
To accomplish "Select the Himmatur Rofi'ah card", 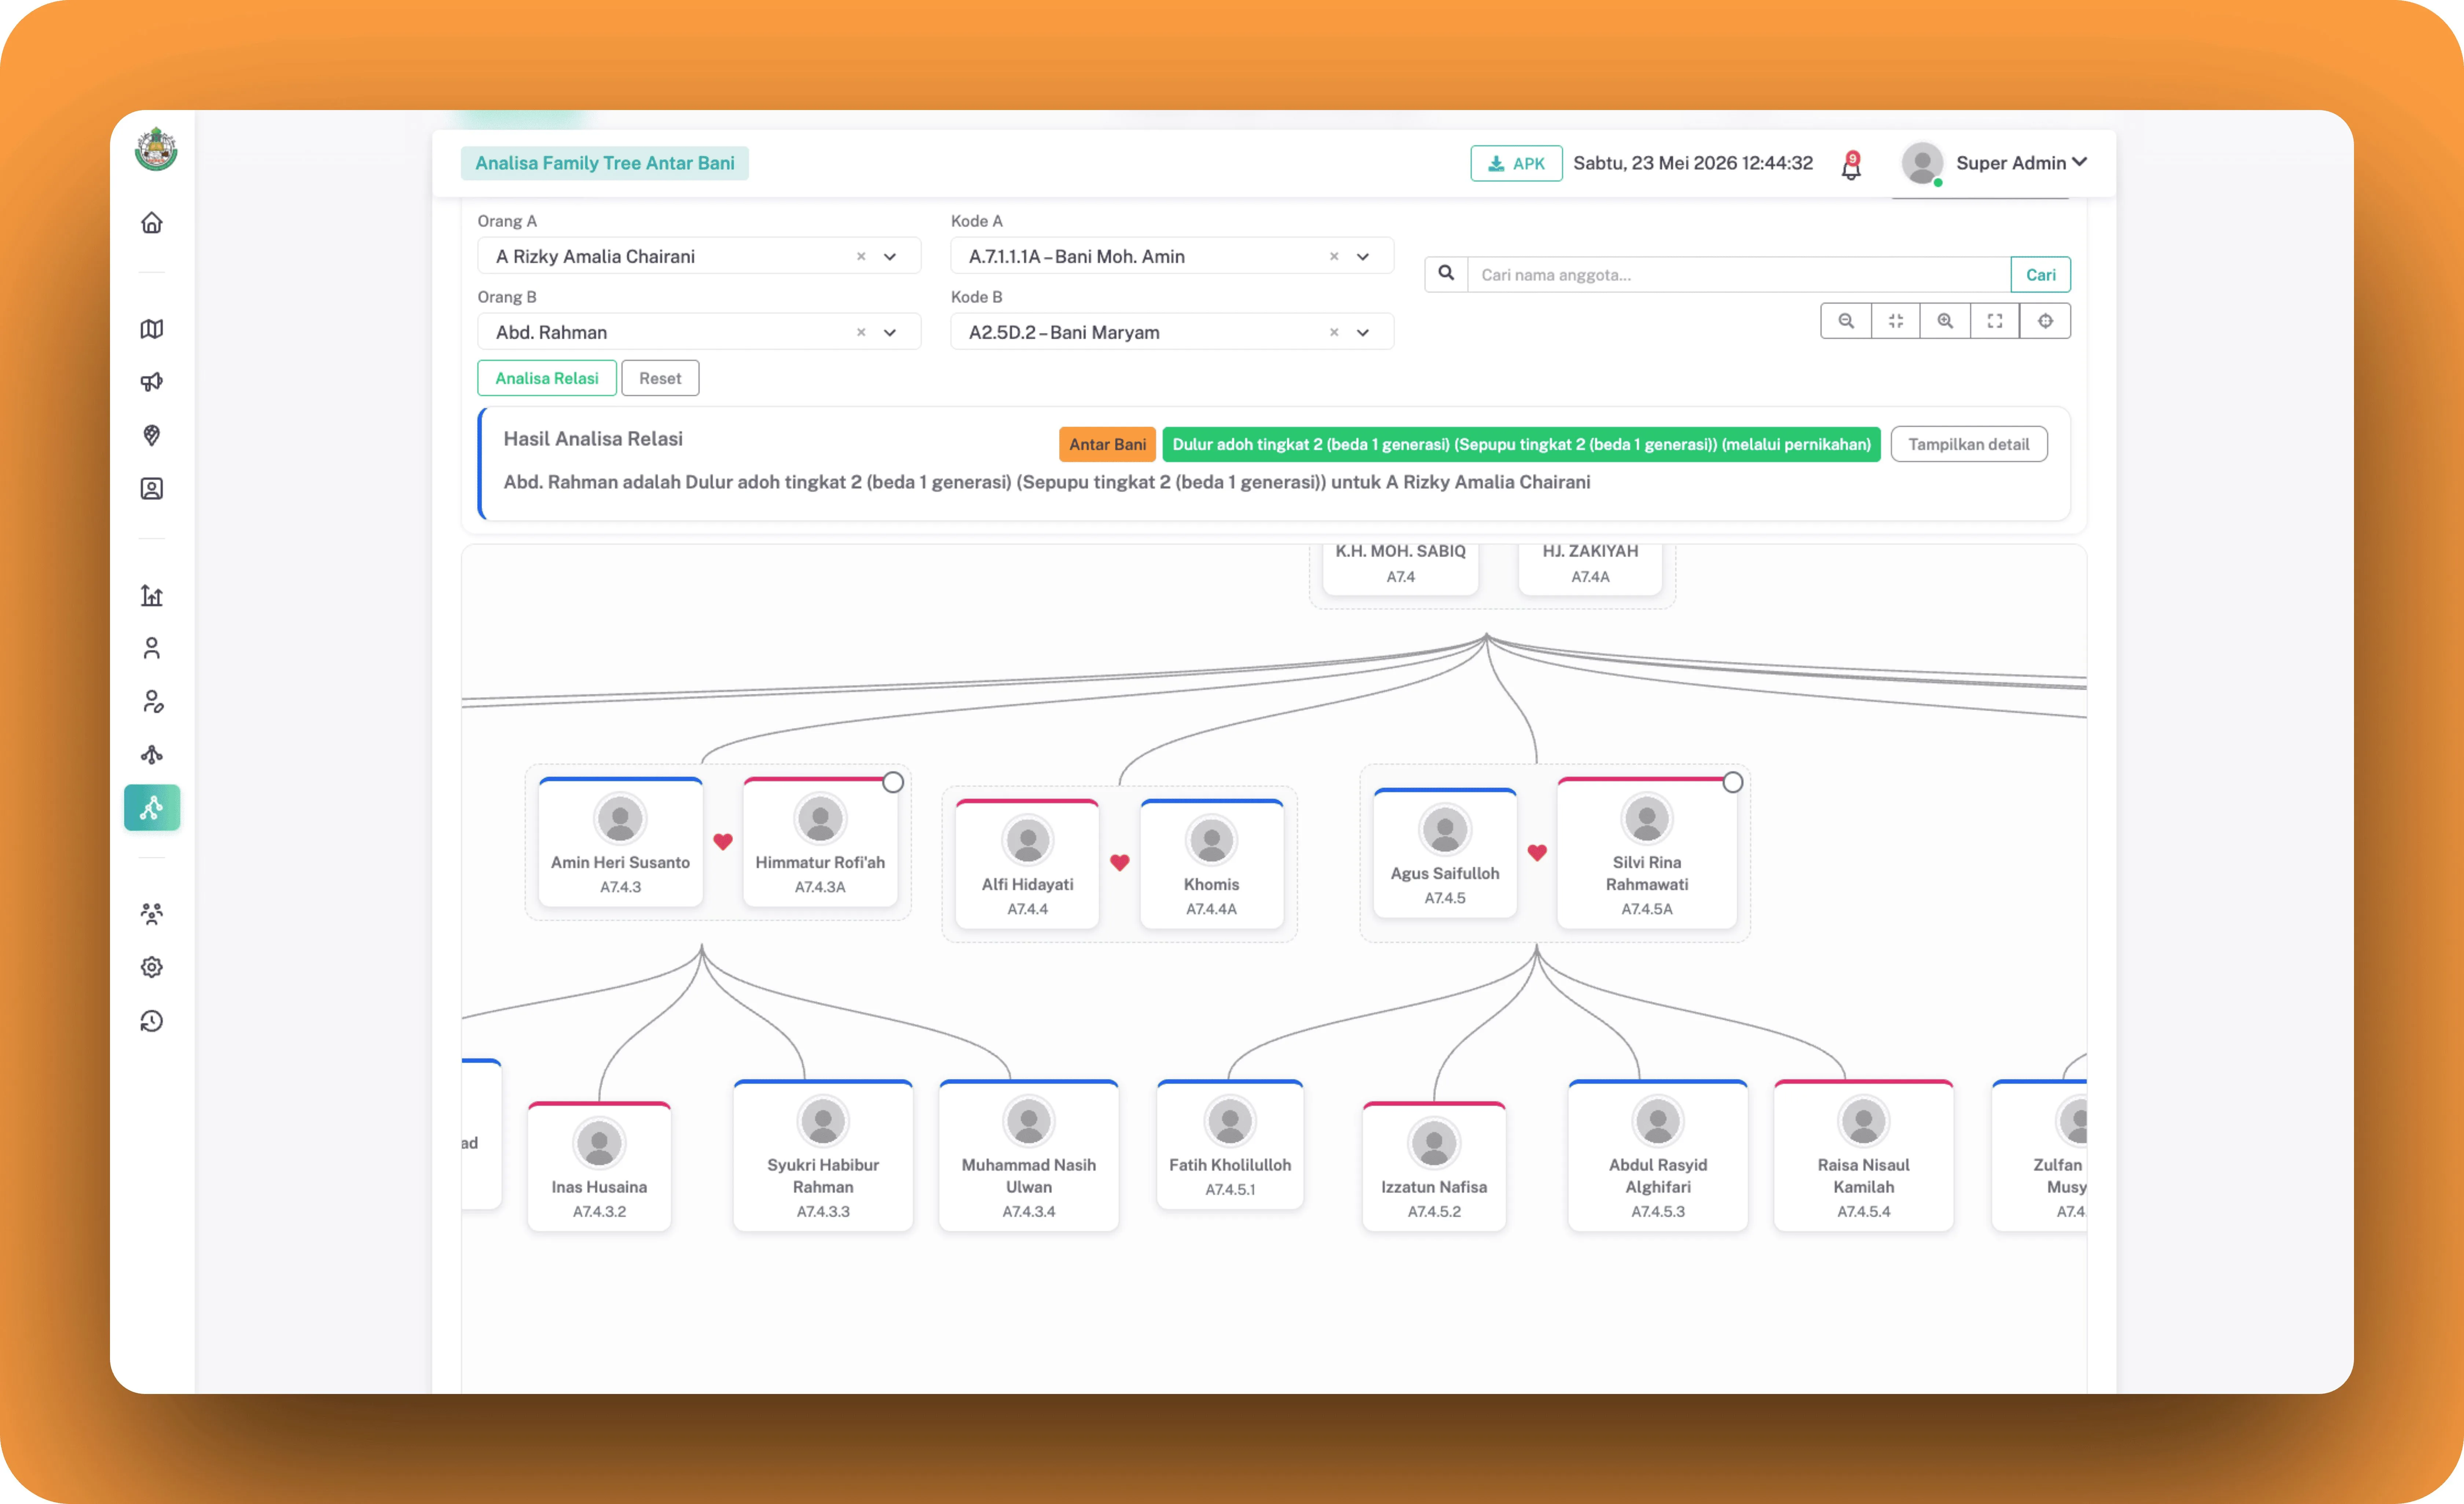I will 820,842.
